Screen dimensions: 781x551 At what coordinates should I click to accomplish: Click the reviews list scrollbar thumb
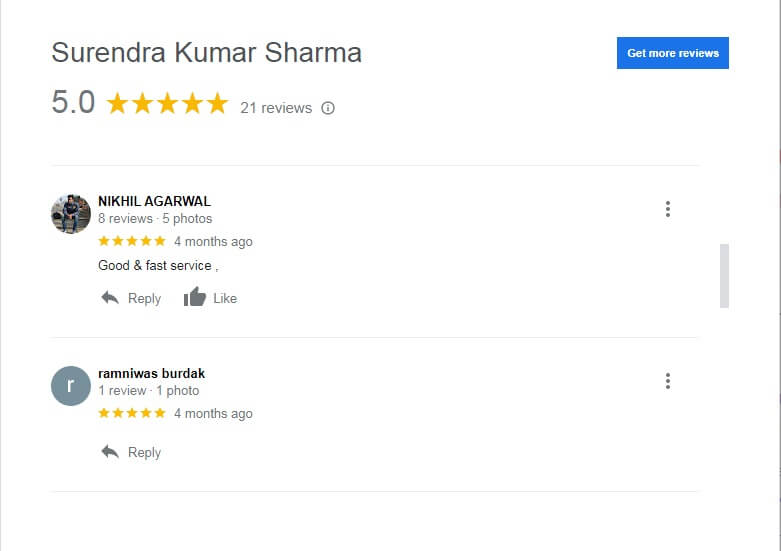(x=724, y=275)
